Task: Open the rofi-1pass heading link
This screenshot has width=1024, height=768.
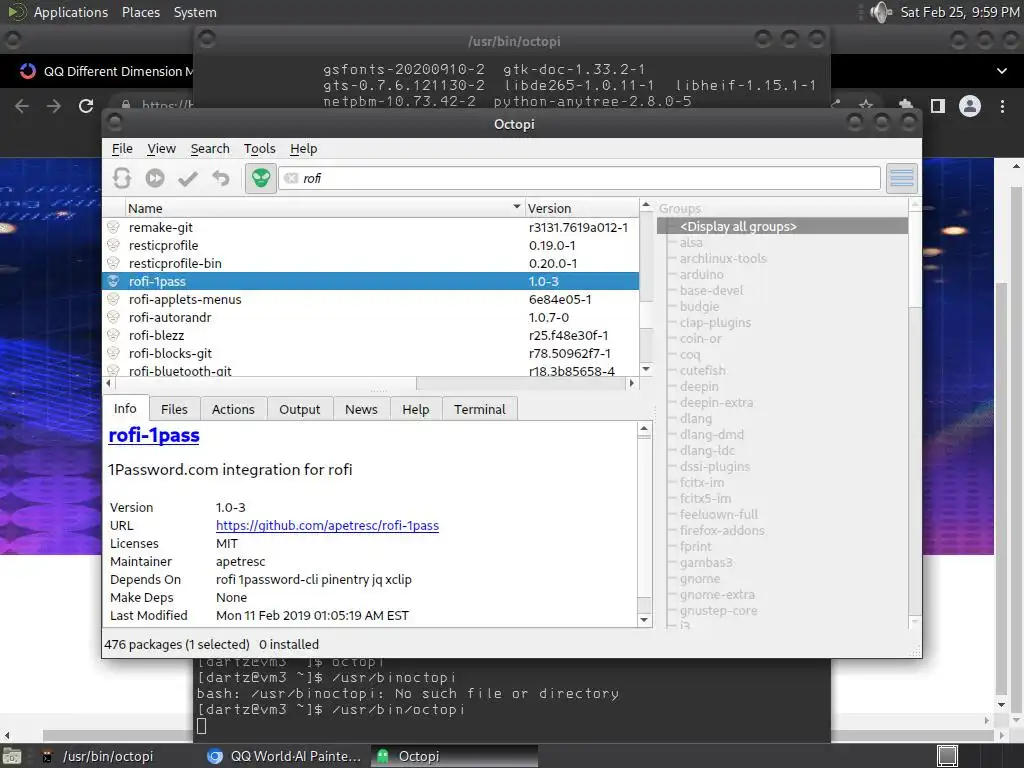Action: 154,436
